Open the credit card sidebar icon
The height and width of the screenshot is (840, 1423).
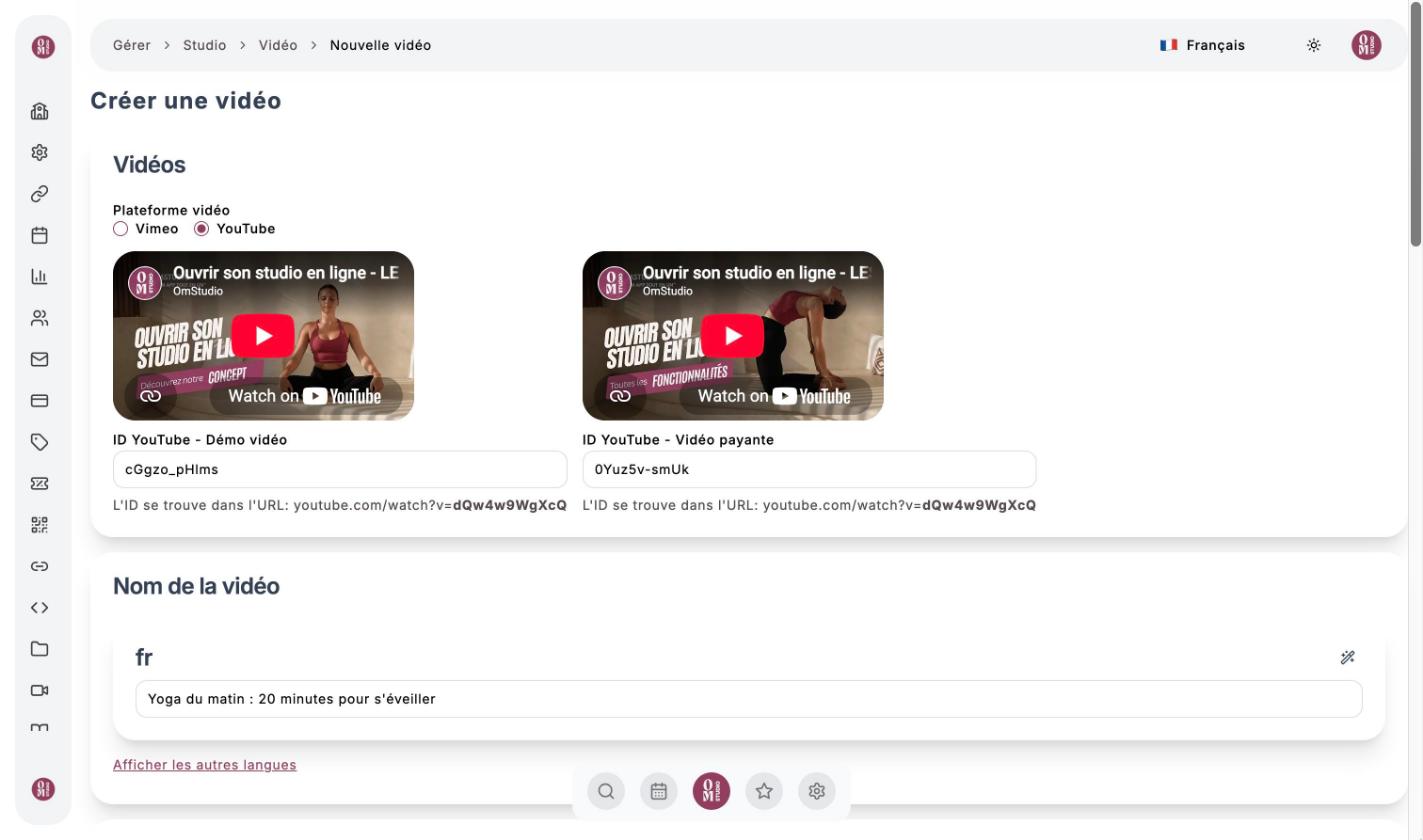coord(39,401)
